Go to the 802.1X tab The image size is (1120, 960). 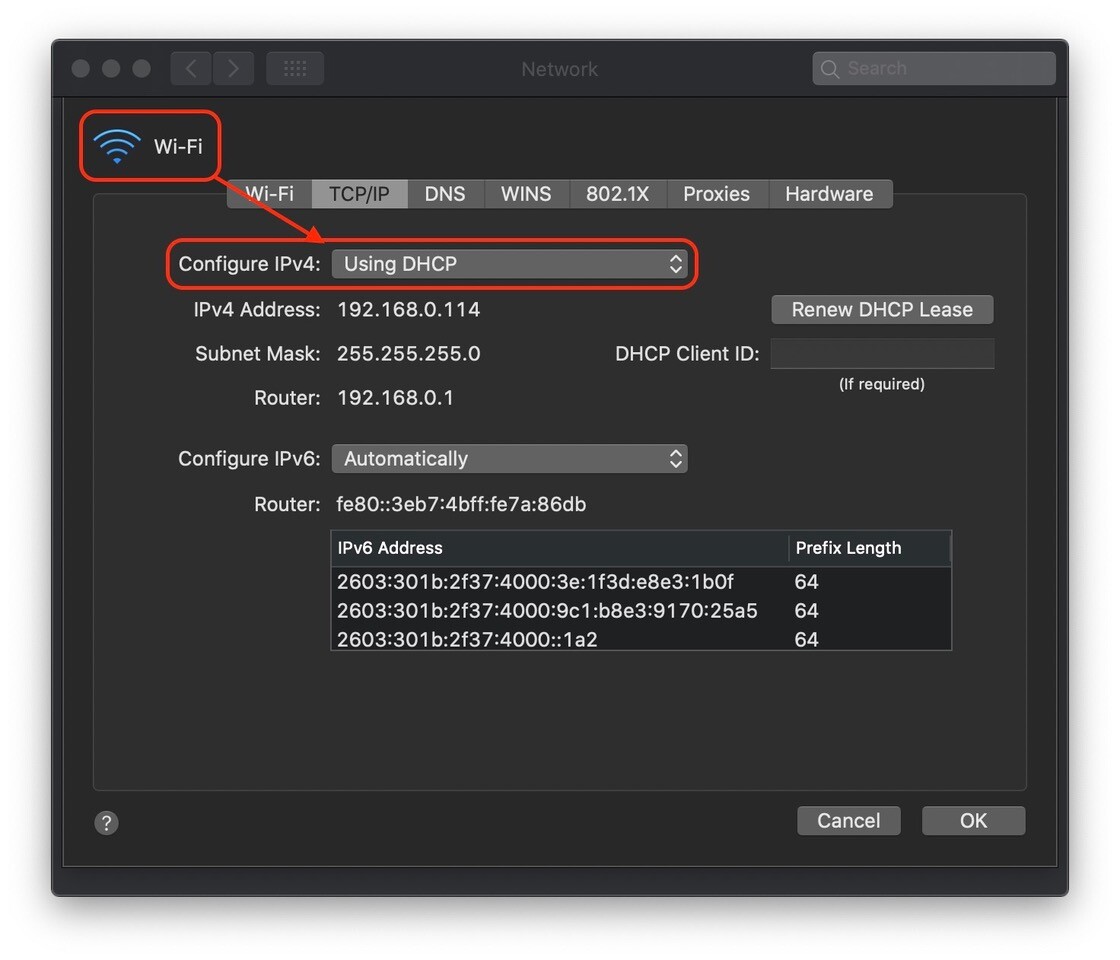617,194
